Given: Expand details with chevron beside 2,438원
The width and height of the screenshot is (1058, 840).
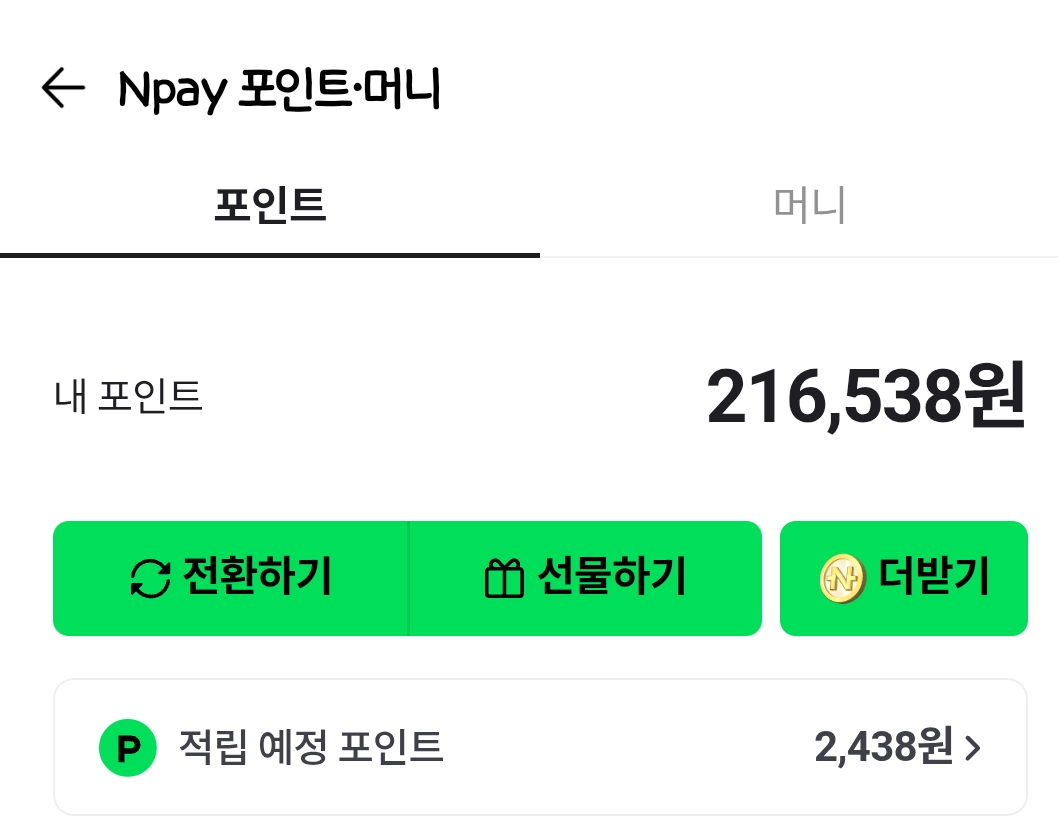Looking at the screenshot, I should (972, 748).
